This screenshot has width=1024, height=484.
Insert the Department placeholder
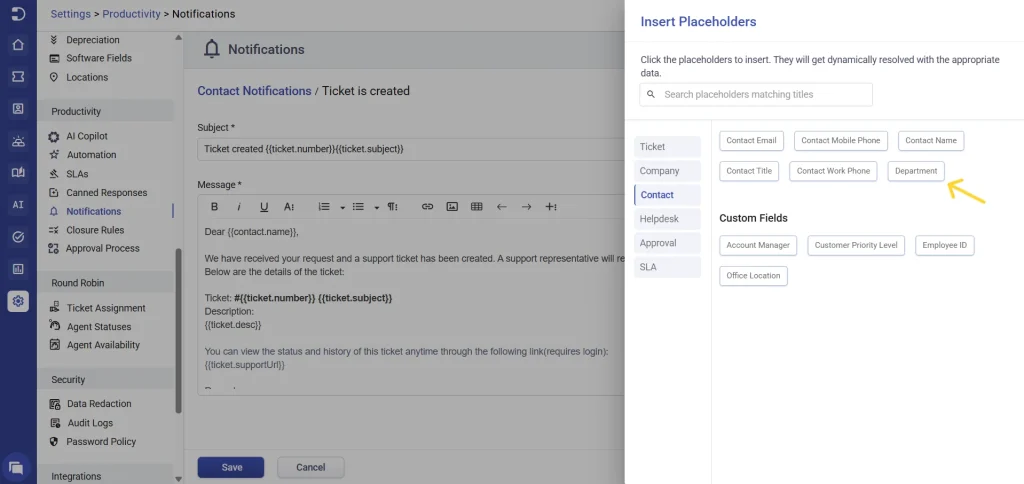click(916, 171)
